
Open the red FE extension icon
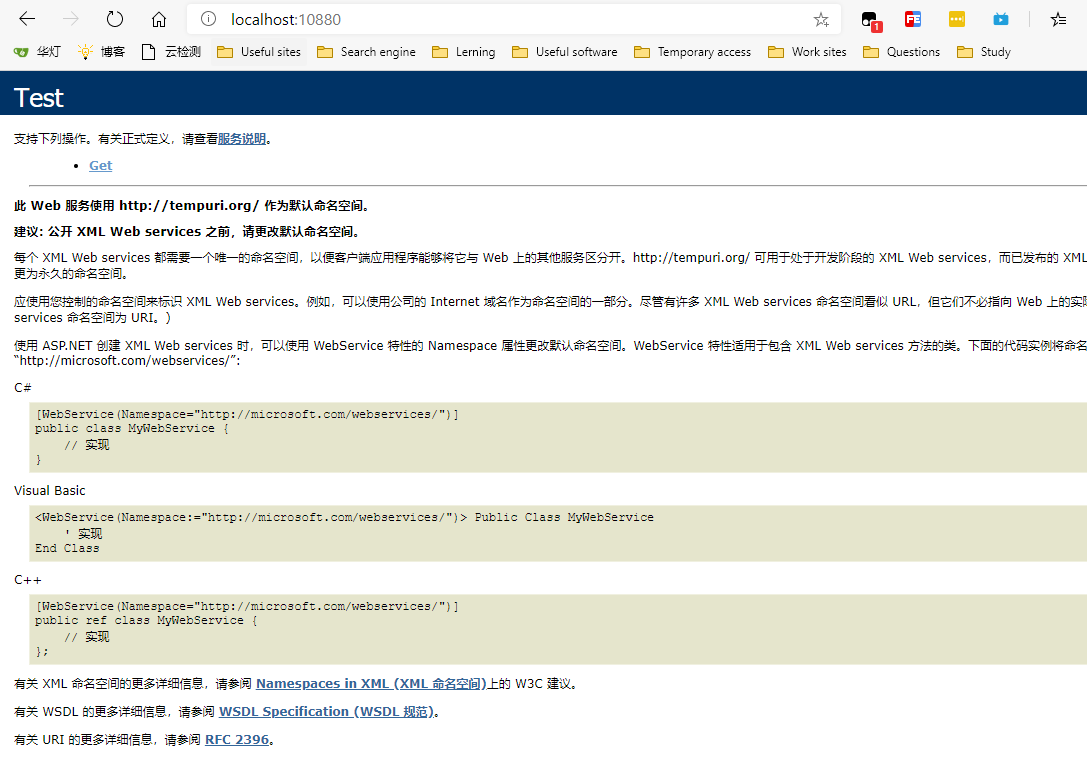[x=913, y=19]
